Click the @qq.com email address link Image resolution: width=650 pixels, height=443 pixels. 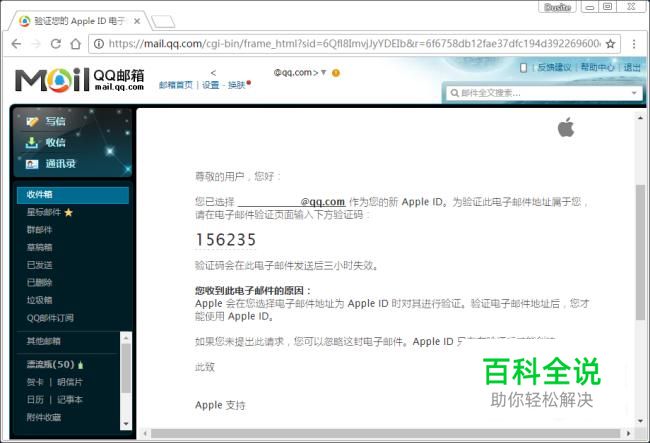pyautogui.click(x=291, y=202)
